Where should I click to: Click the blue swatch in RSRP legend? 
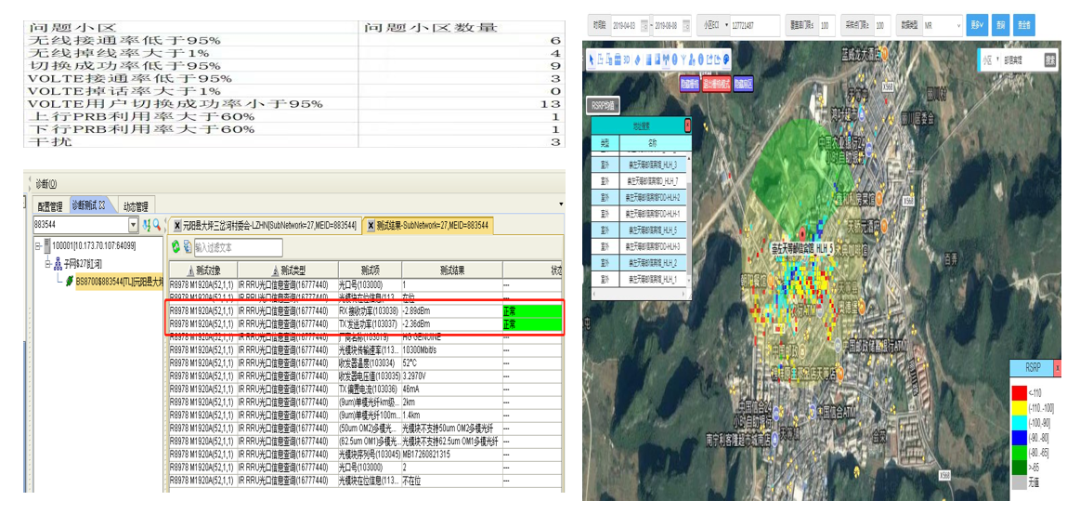coord(1019,437)
